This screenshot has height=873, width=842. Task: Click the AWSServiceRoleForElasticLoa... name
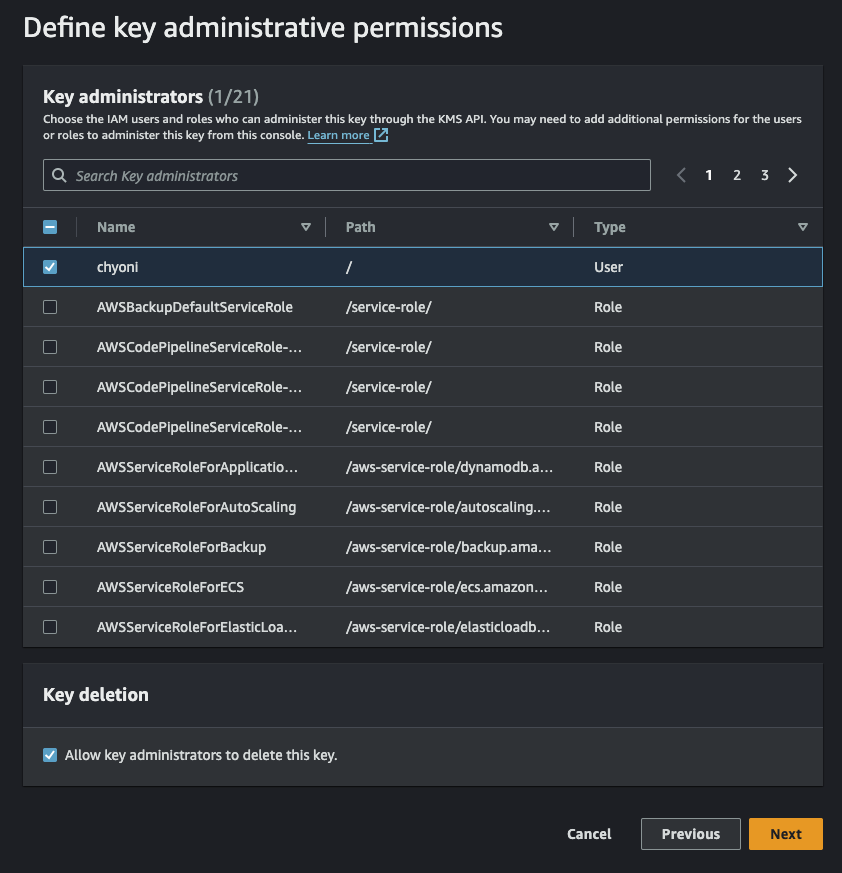point(197,627)
